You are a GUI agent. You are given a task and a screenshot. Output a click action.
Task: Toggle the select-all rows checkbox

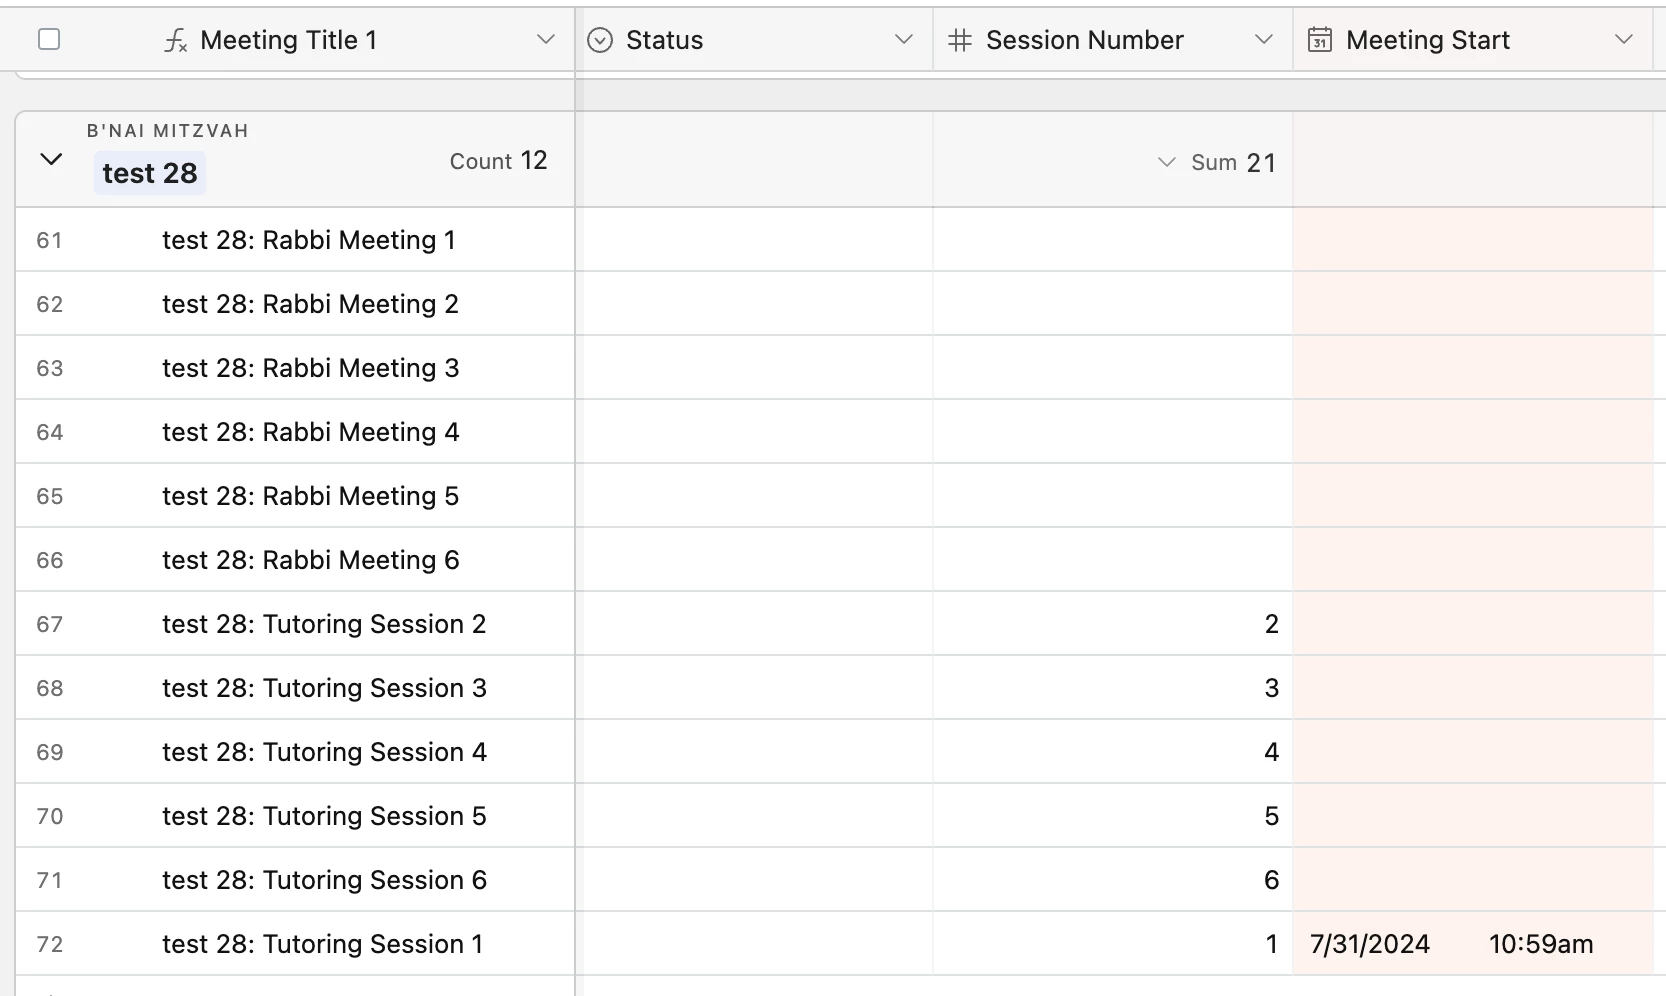(x=49, y=40)
